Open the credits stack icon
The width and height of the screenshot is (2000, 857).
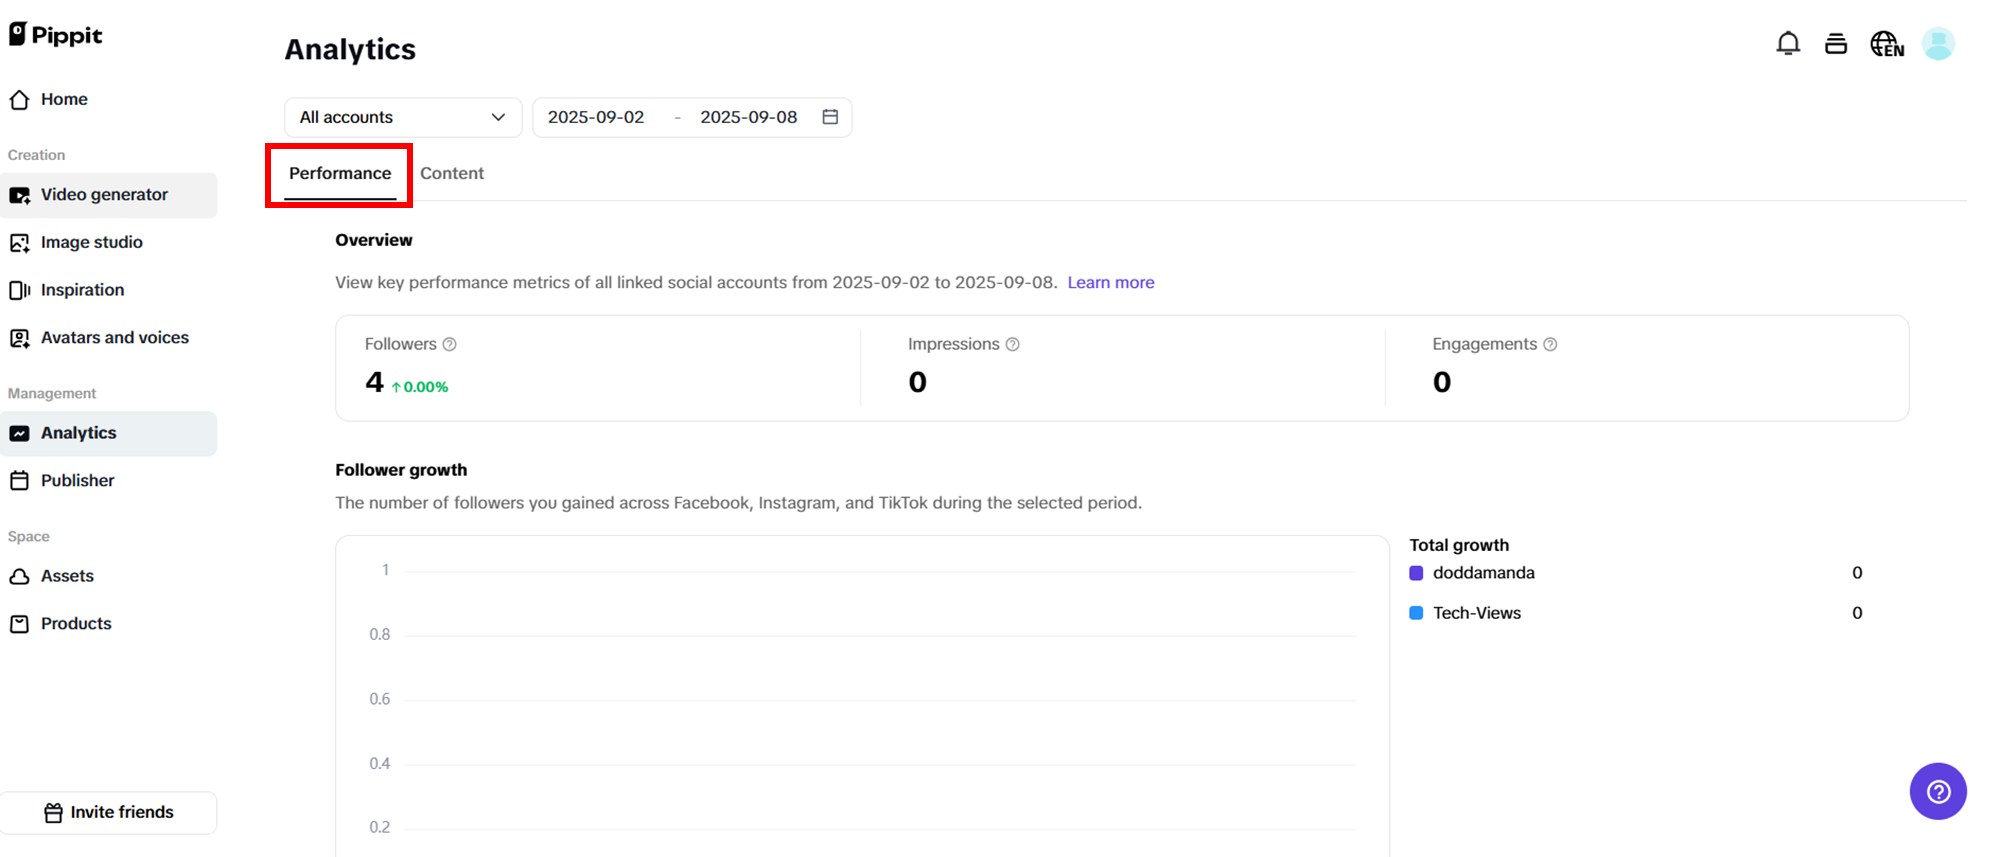pos(1836,44)
